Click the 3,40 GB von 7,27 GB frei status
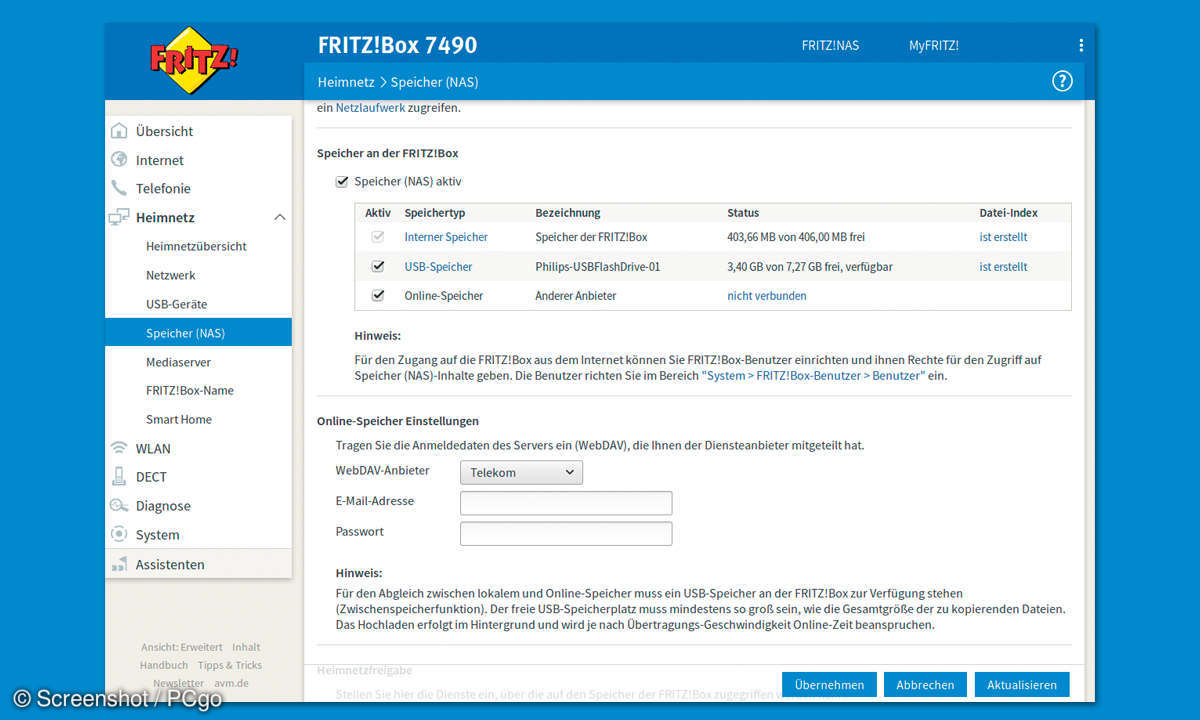Screen dimensions: 1200x720 810,267
